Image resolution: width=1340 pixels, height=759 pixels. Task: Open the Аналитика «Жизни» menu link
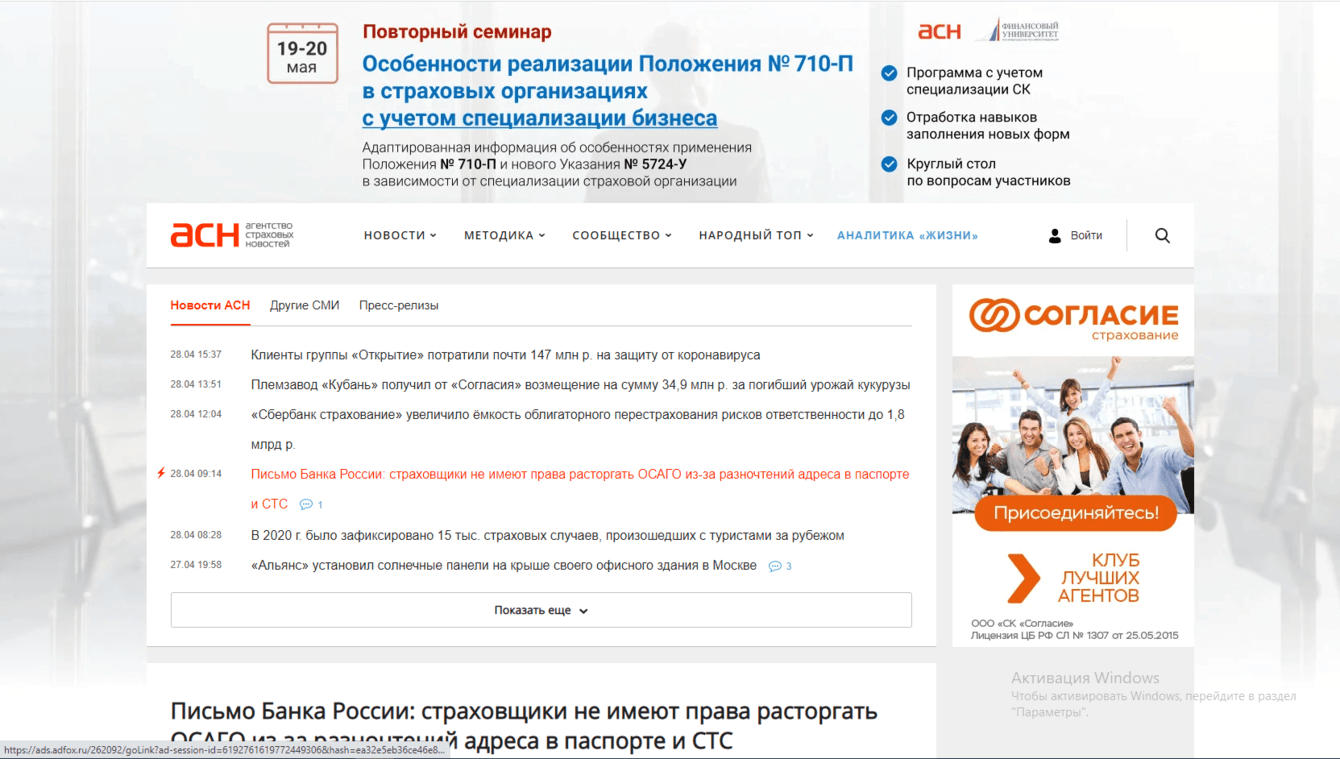(907, 235)
